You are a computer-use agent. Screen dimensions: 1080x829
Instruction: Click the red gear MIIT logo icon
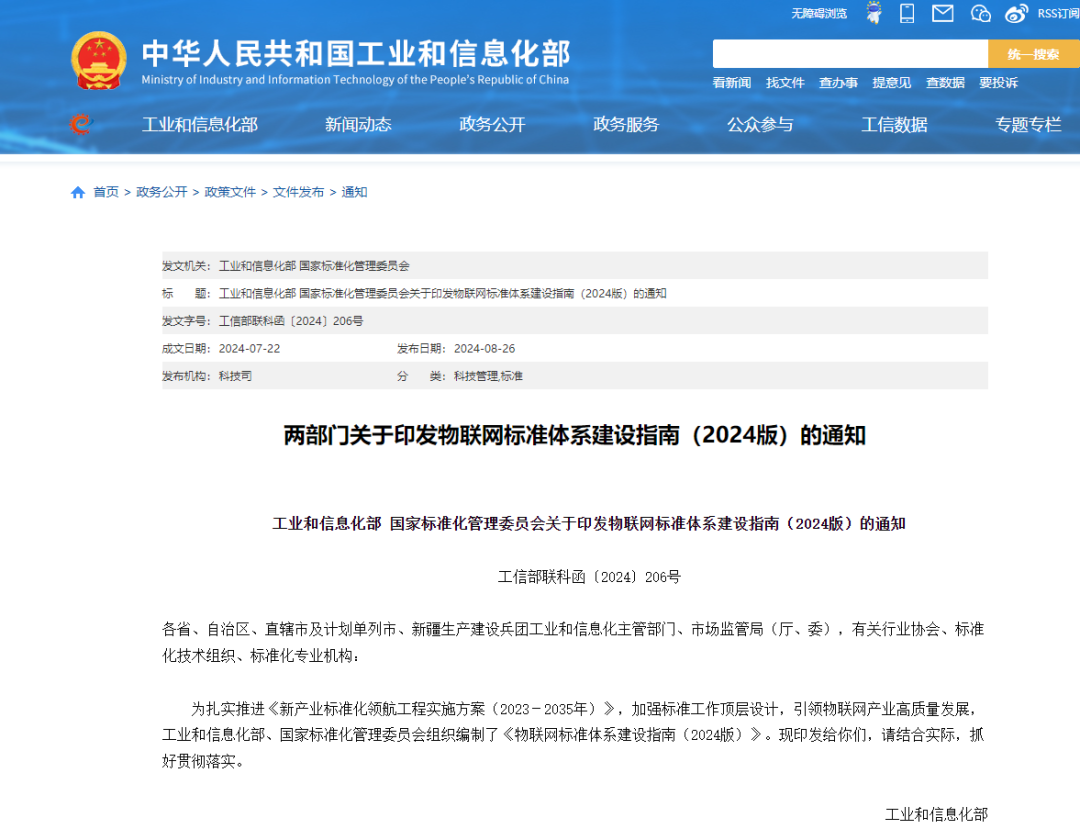coord(80,124)
